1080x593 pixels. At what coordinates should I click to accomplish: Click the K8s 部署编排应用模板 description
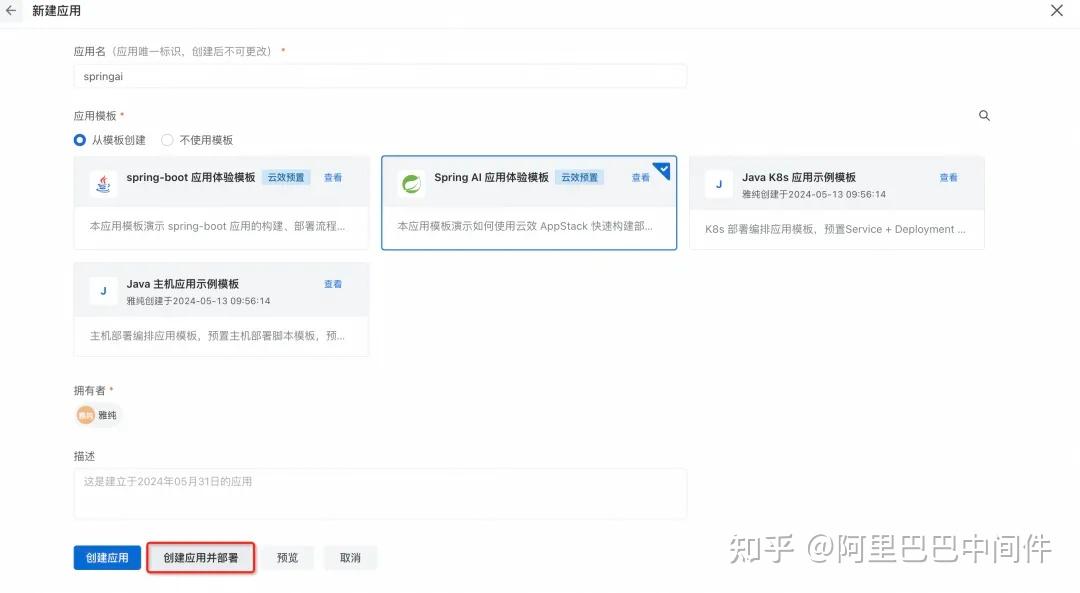coord(835,229)
